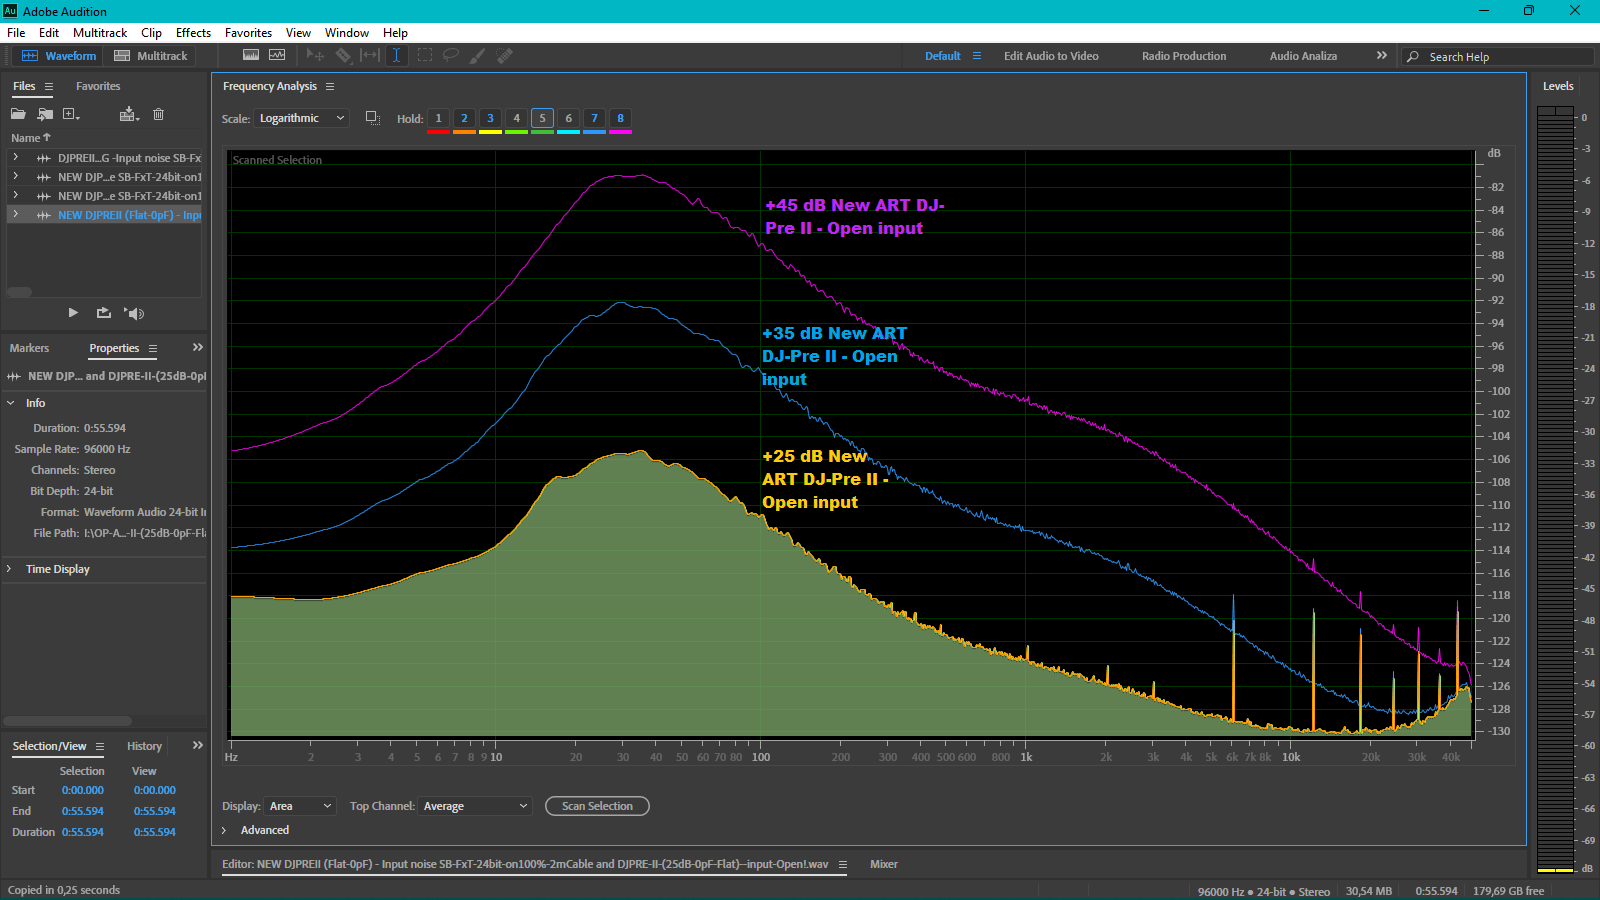Viewport: 1600px width, 900px height.
Task: Open the Multitrack menu
Action: [100, 33]
